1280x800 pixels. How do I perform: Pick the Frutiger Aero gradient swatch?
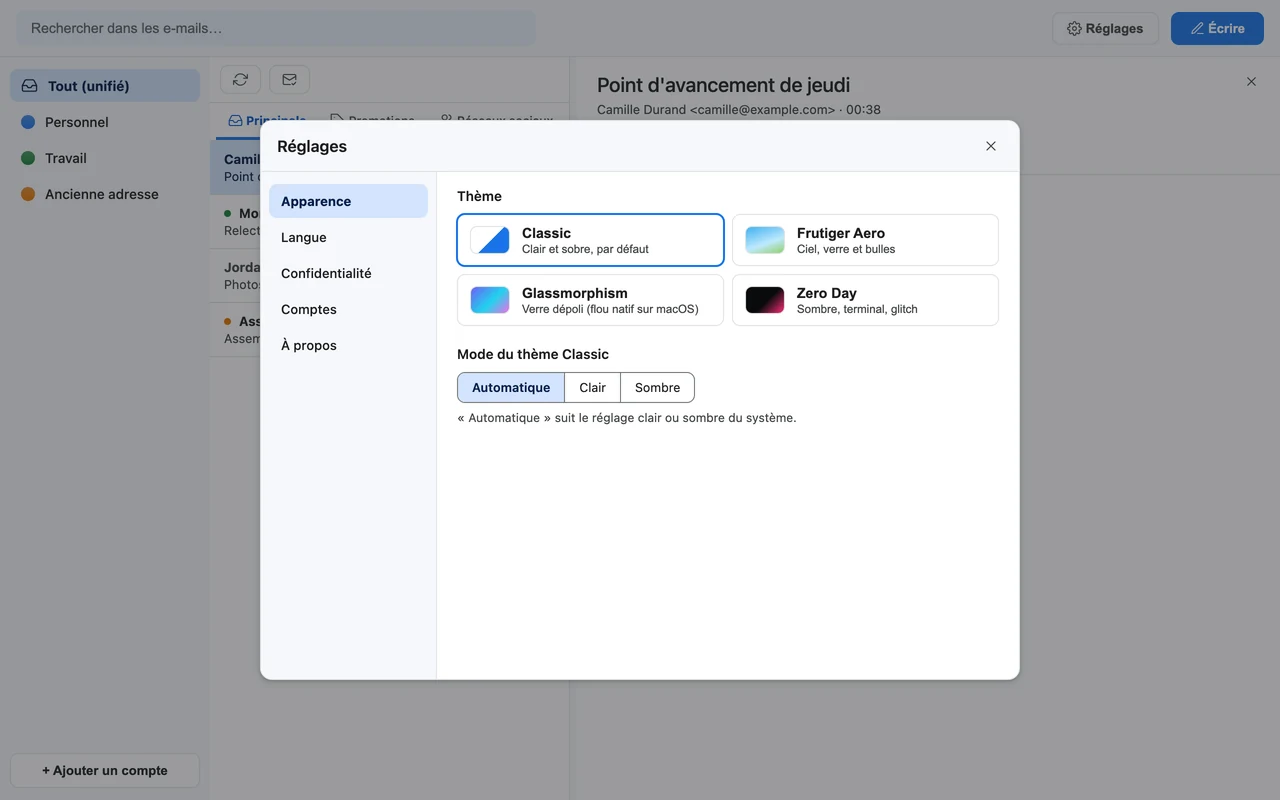pyautogui.click(x=765, y=240)
